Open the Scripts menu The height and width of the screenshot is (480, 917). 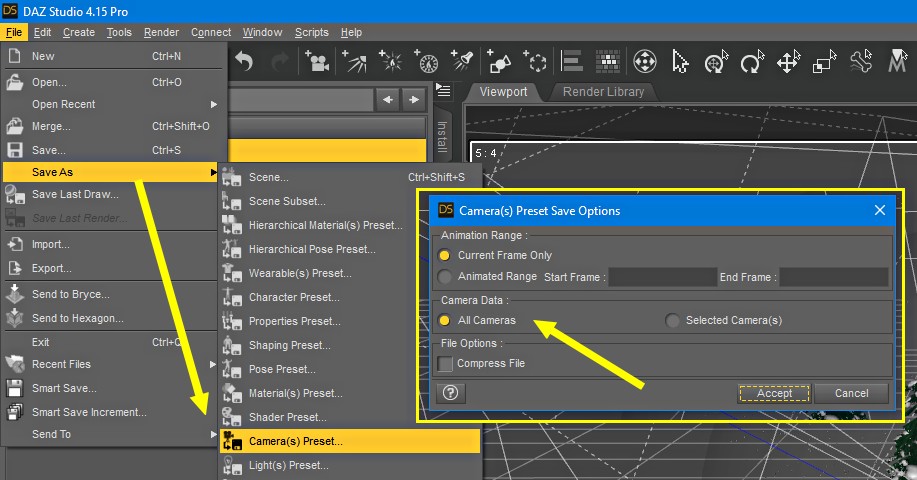coord(312,32)
